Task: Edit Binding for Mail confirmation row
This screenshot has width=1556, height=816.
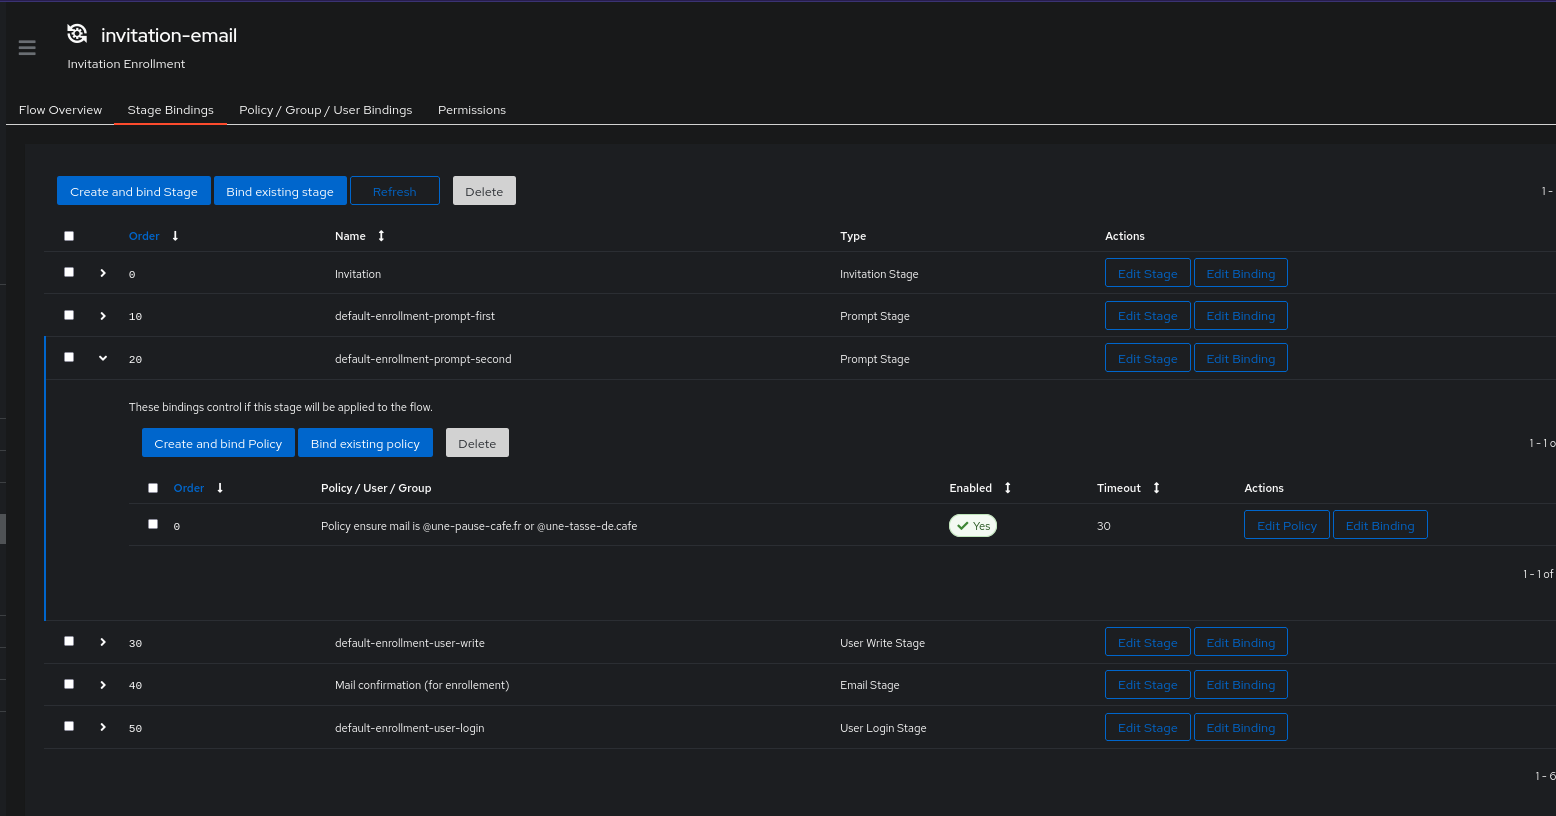Action: click(1241, 685)
